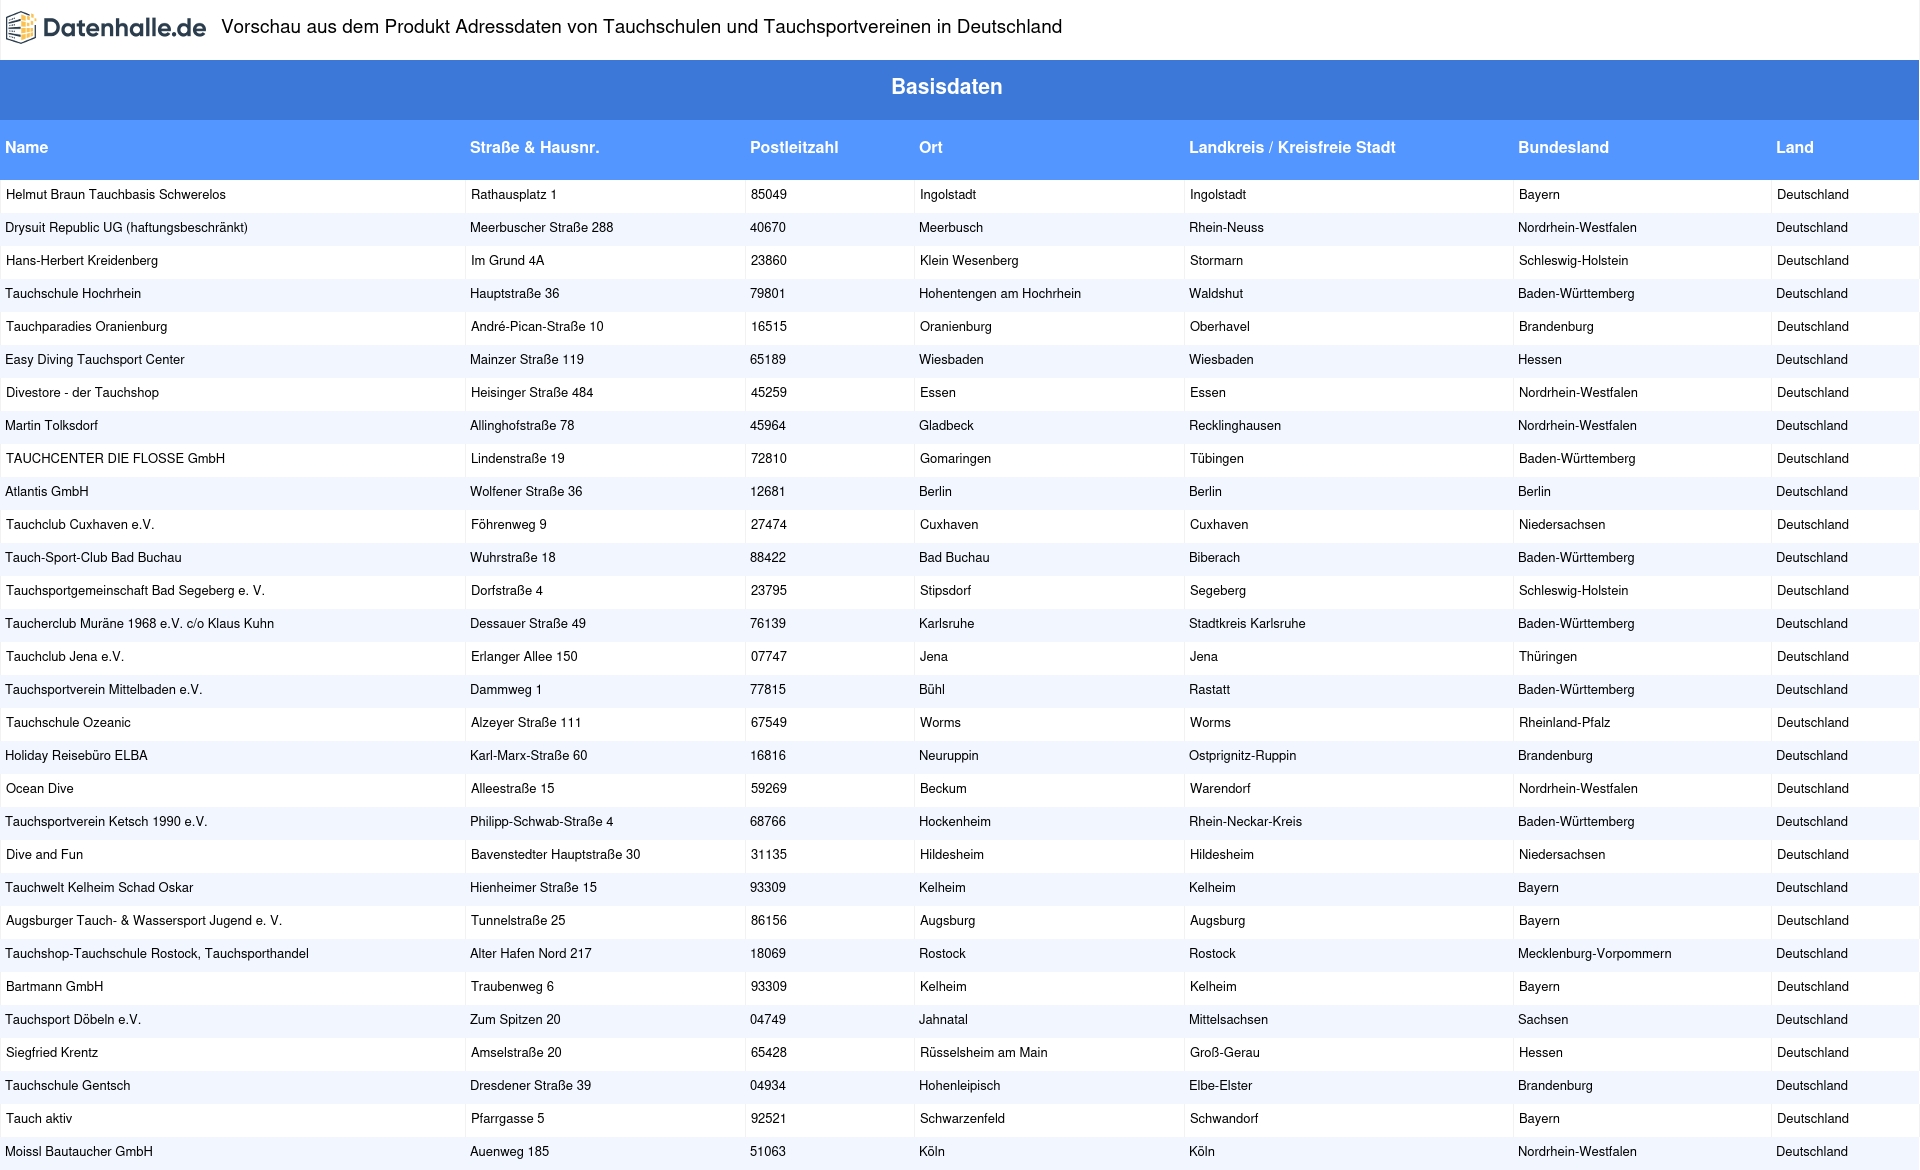Select Tauchsportverein Mittelbaden e.V. entry
This screenshot has width=1920, height=1170.
(x=104, y=690)
